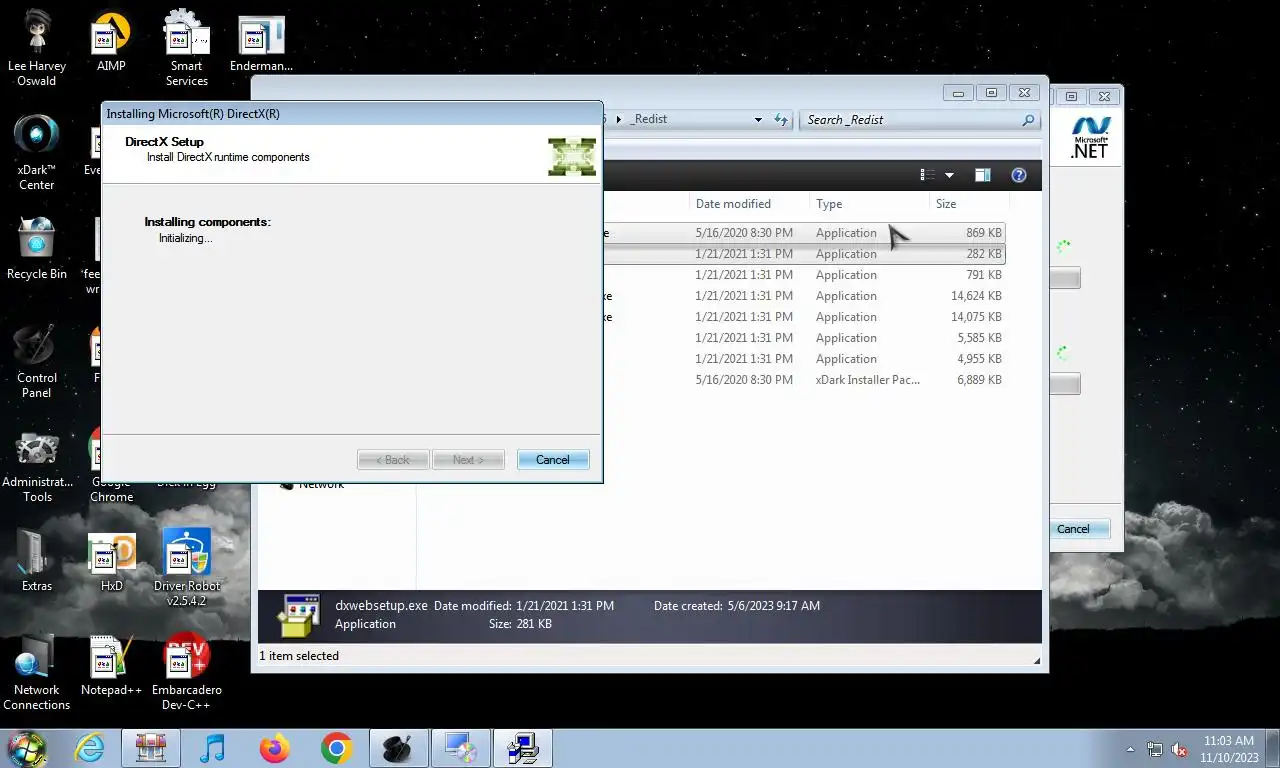Viewport: 1280px width, 768px height.
Task: Cancel the Microsoft .NET installer window
Action: [1073, 529]
